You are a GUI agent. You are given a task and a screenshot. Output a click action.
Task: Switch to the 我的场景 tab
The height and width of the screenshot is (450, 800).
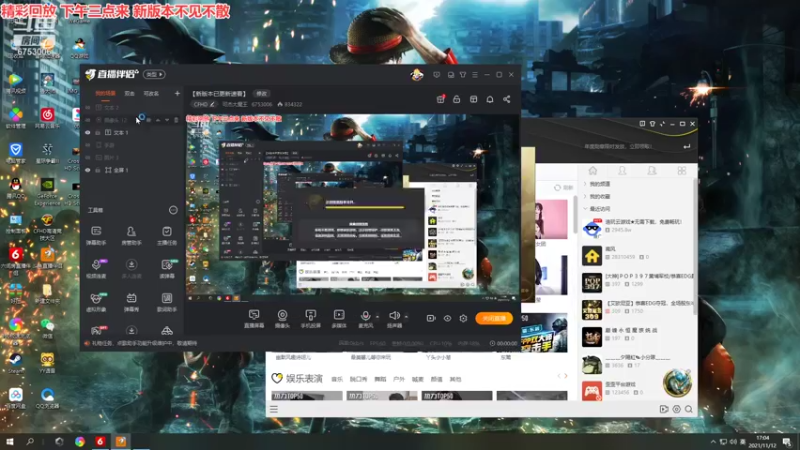[105, 94]
